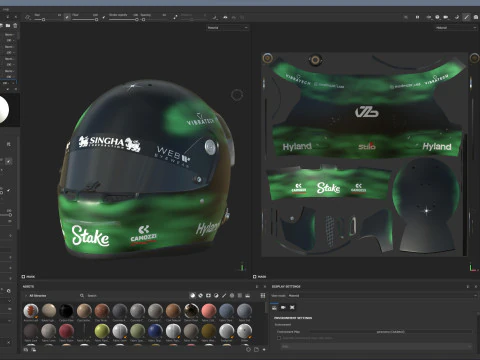Adjust the Stroke opacity slider
480x360 pixels.
point(124,20)
